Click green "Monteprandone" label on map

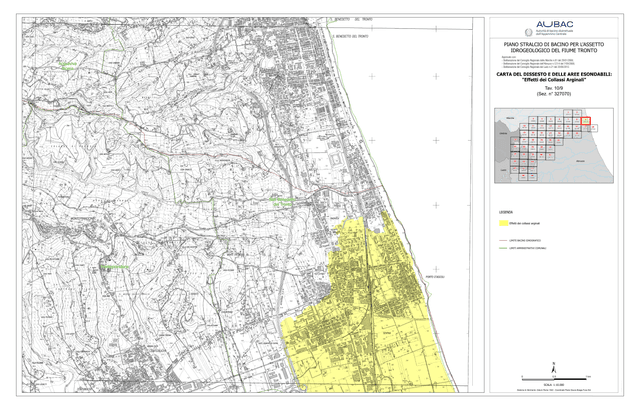115,267
